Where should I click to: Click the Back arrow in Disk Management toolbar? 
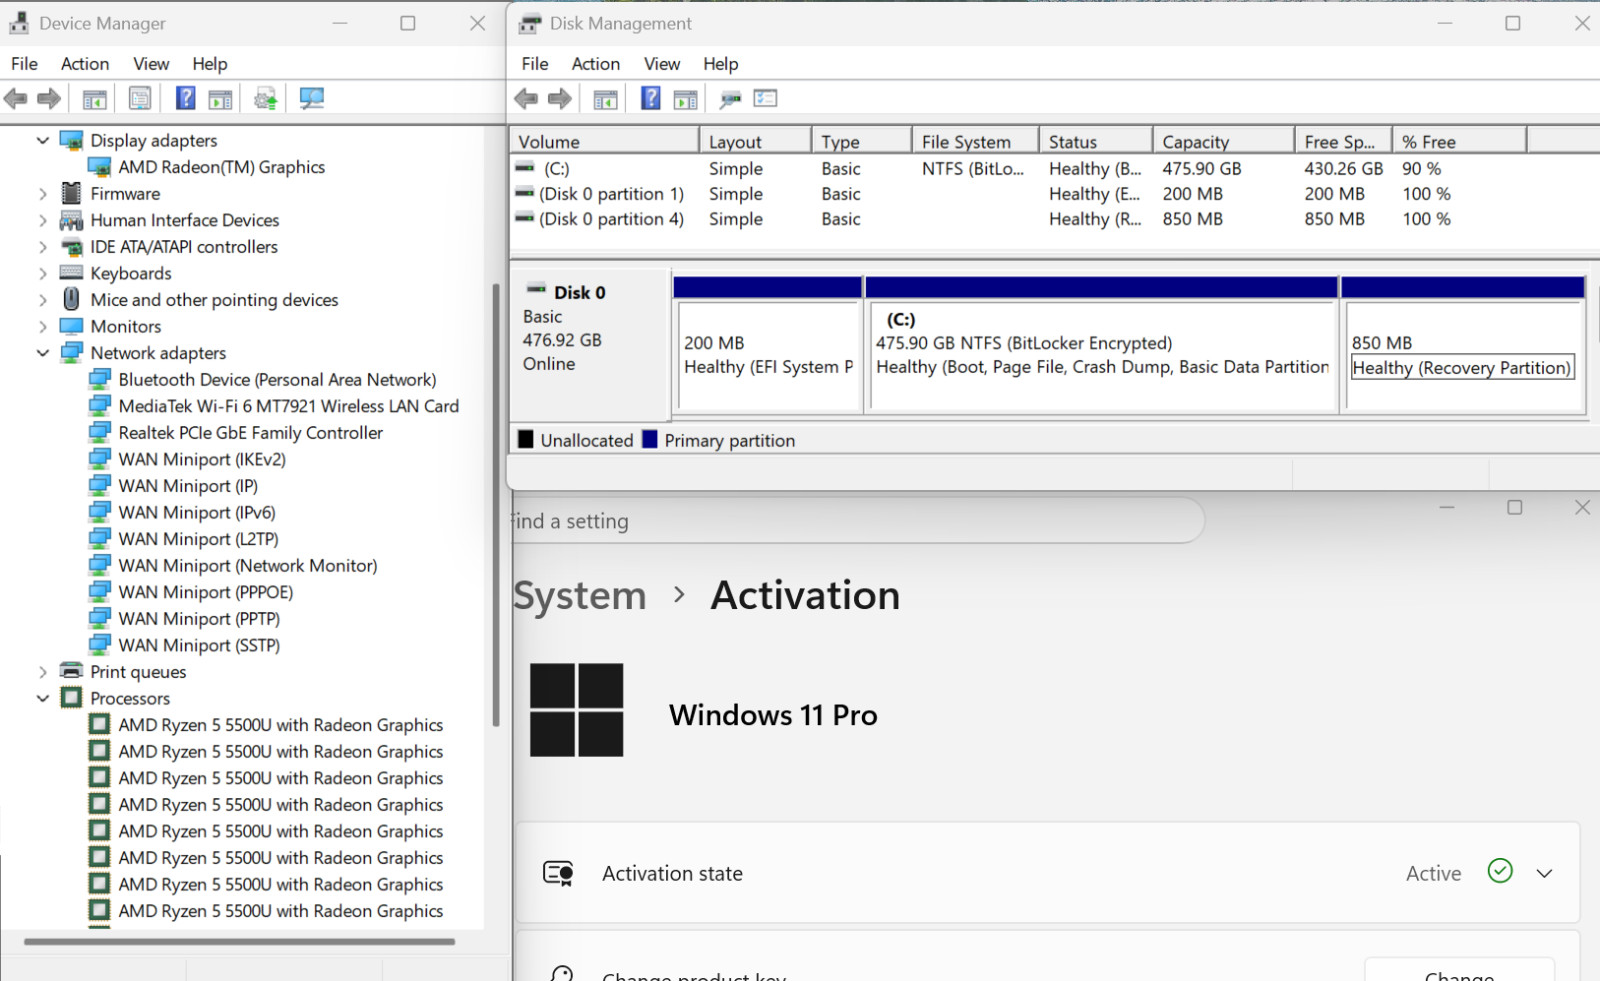point(526,99)
